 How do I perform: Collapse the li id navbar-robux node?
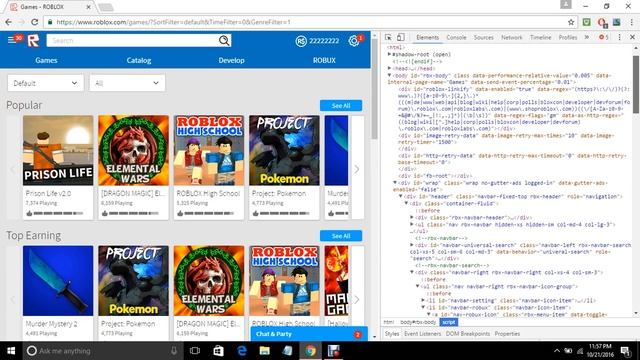click(x=423, y=307)
